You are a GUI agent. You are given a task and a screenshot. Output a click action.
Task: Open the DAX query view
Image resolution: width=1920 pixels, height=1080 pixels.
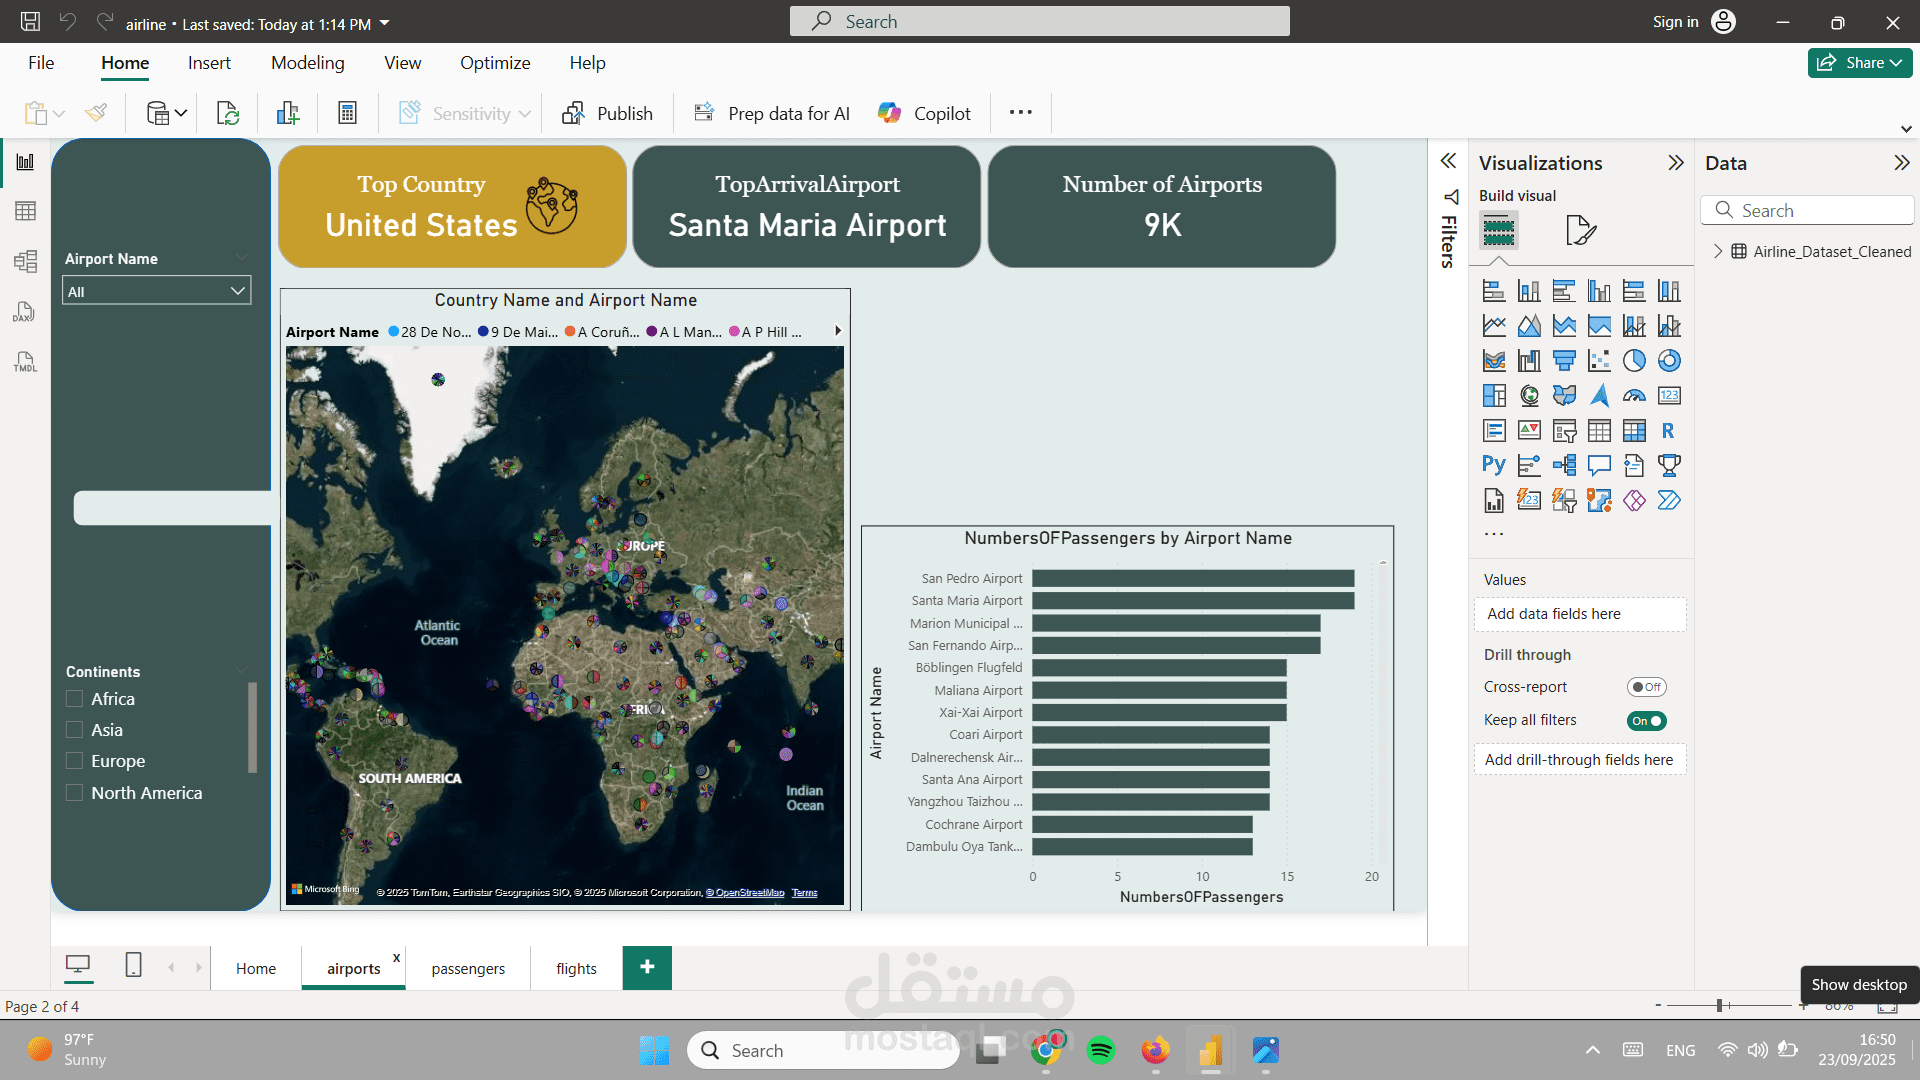coord(26,312)
